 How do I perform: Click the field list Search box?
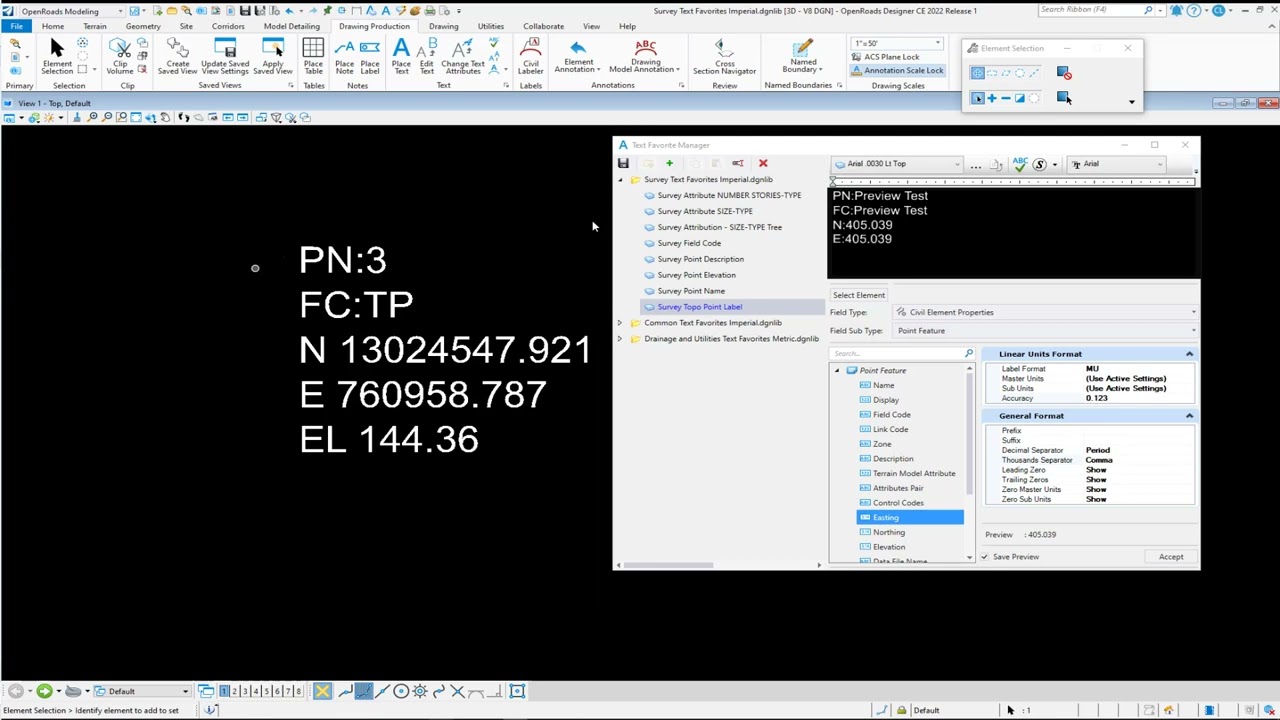(x=896, y=353)
